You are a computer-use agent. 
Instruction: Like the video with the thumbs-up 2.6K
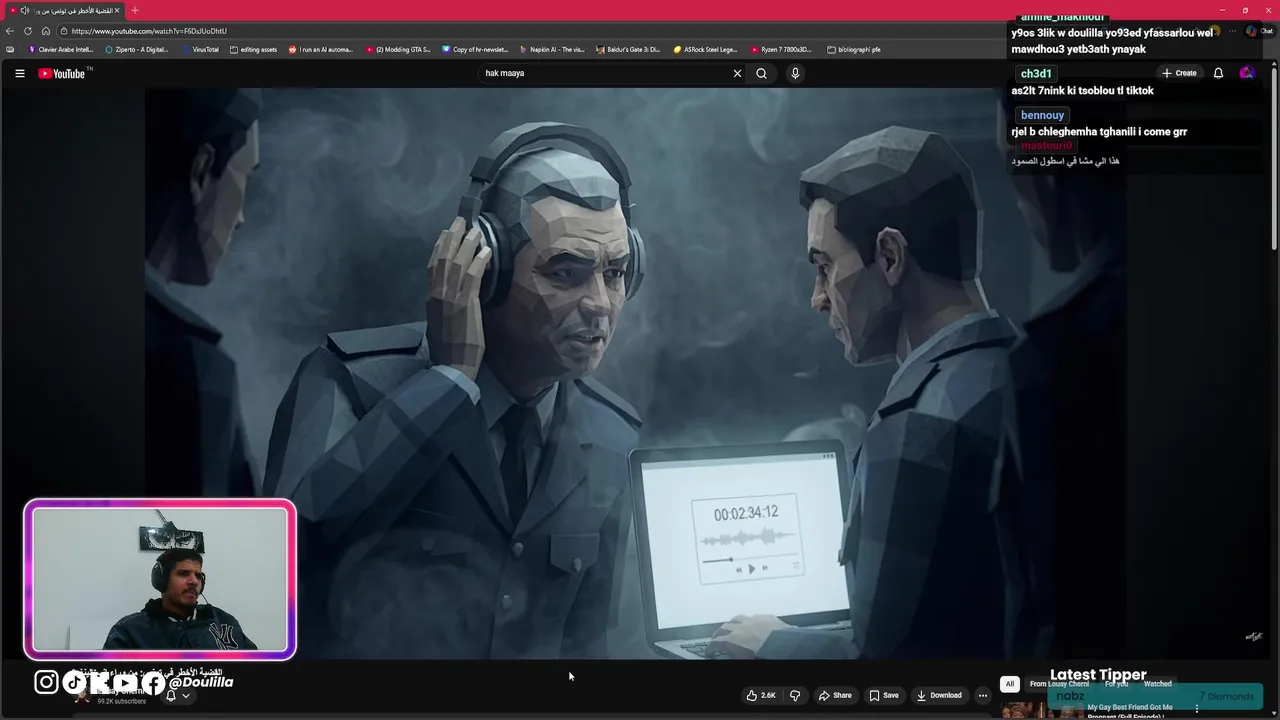tap(761, 695)
